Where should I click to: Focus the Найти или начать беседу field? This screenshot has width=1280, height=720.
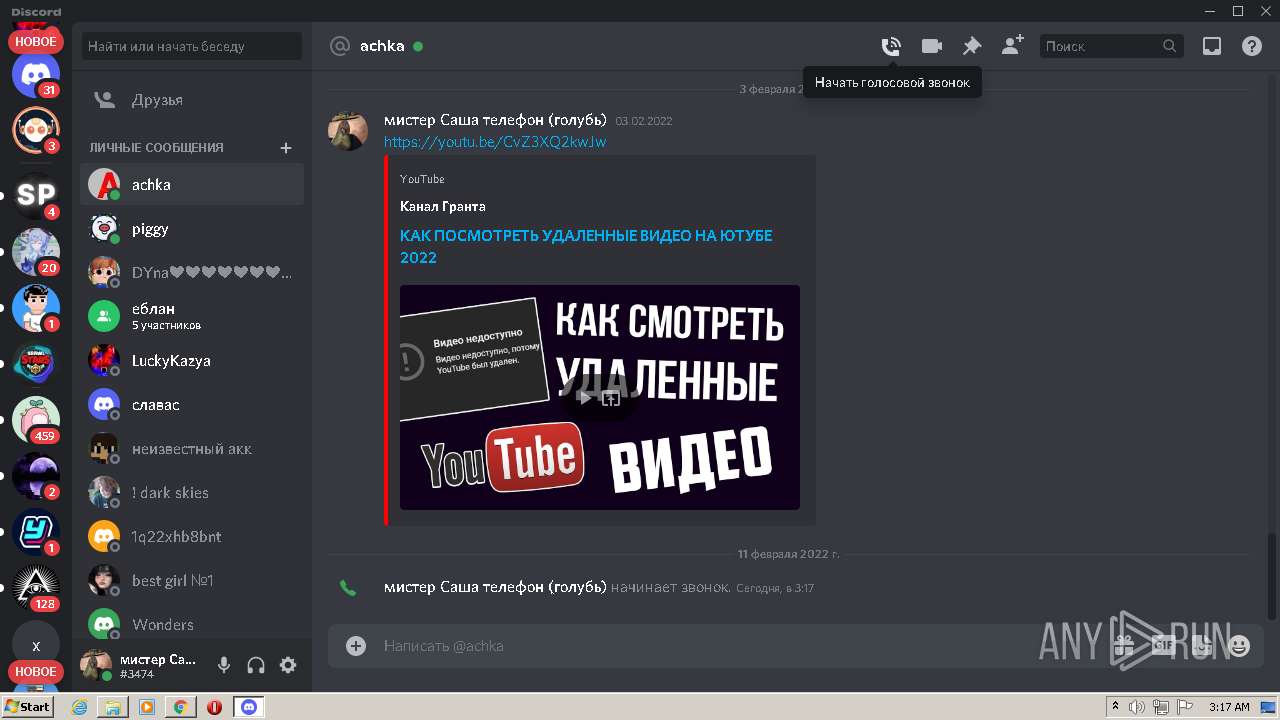191,46
